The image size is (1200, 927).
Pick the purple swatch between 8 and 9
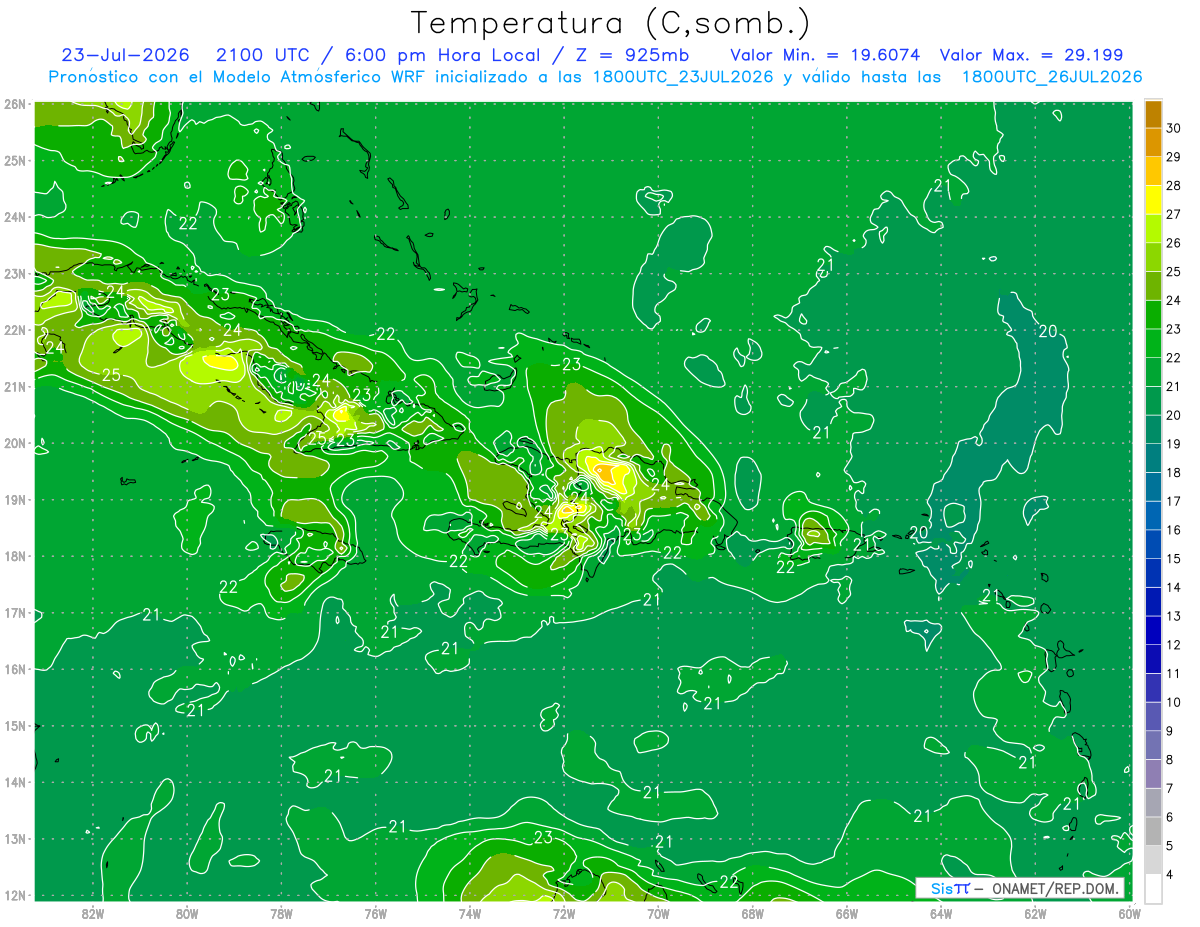click(x=1153, y=744)
